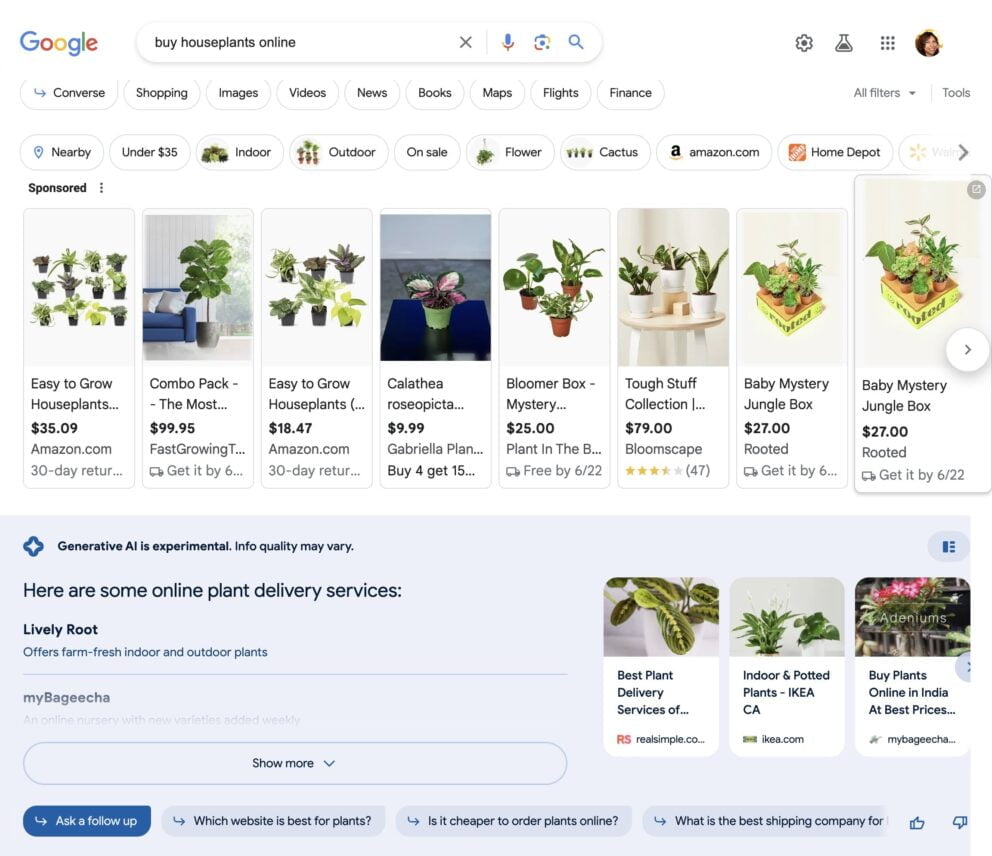Switch to the Videos tab

tap(307, 93)
